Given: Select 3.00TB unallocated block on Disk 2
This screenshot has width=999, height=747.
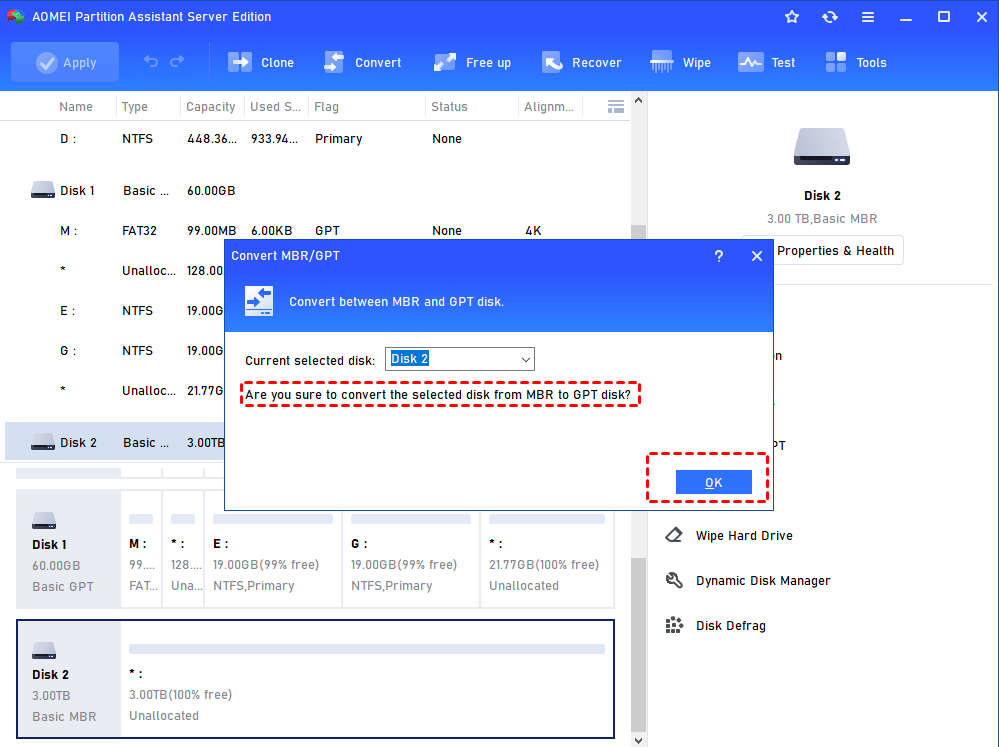Looking at the screenshot, I should (367, 679).
